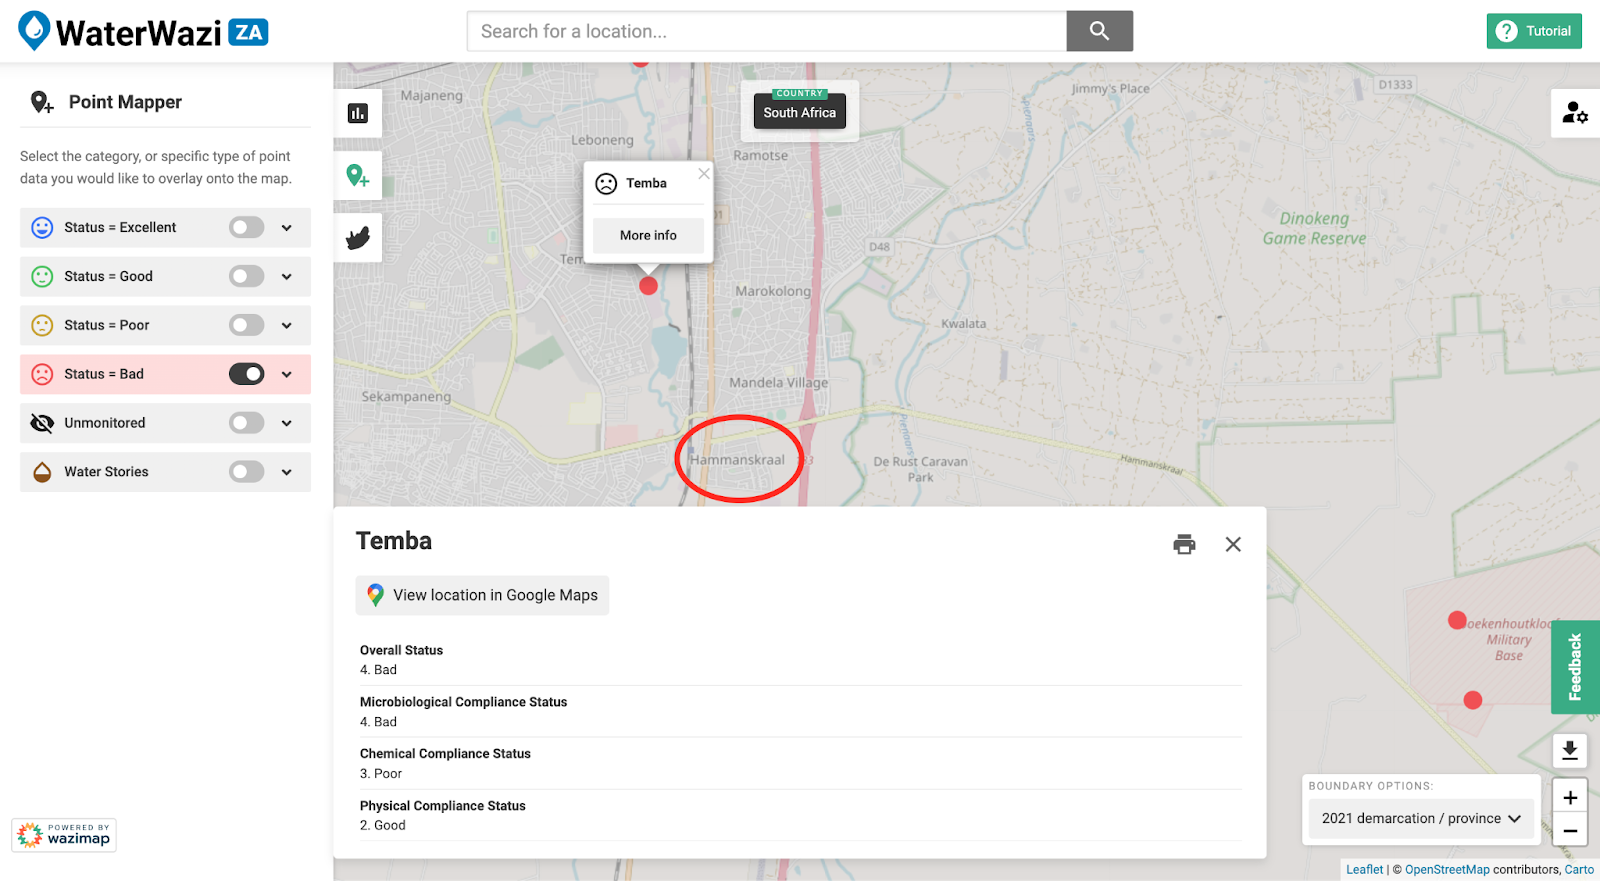Enable the Unmonitored toggle
This screenshot has height=881, width=1600.
246,423
